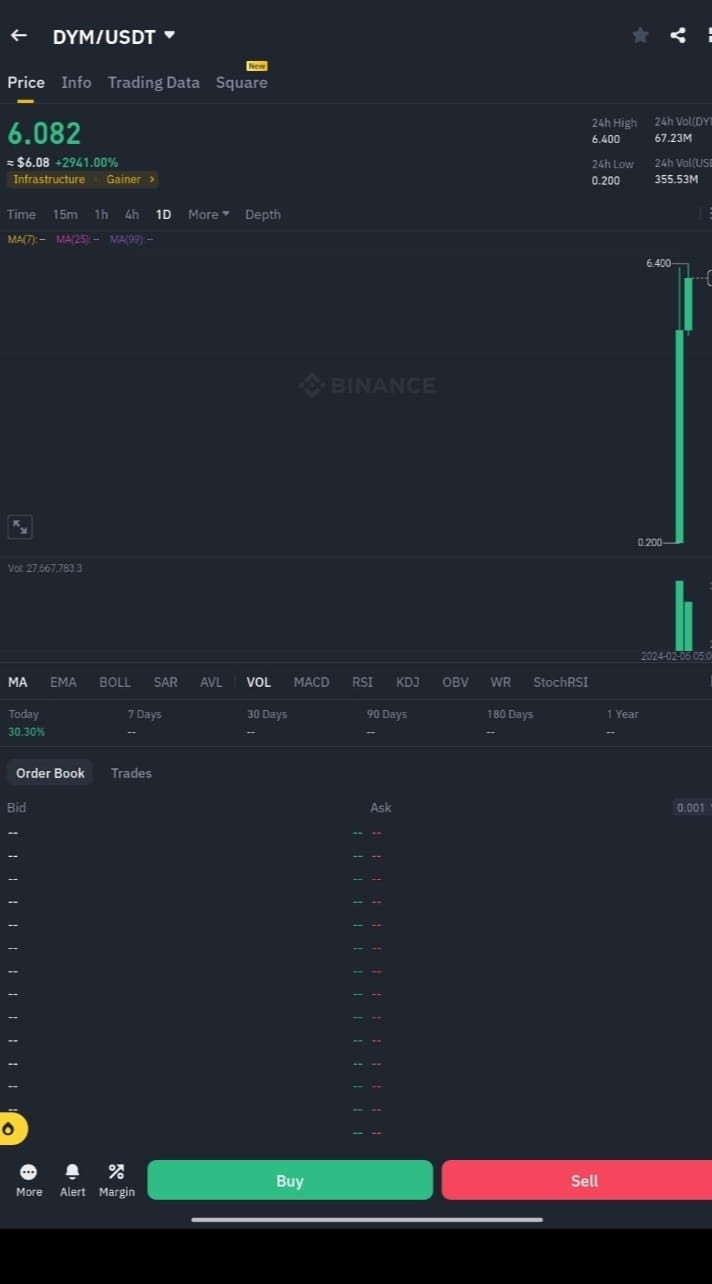The height and width of the screenshot is (1284, 712).
Task: Tap the Infrastructure Gainer tag
Action: pyautogui.click(x=83, y=180)
